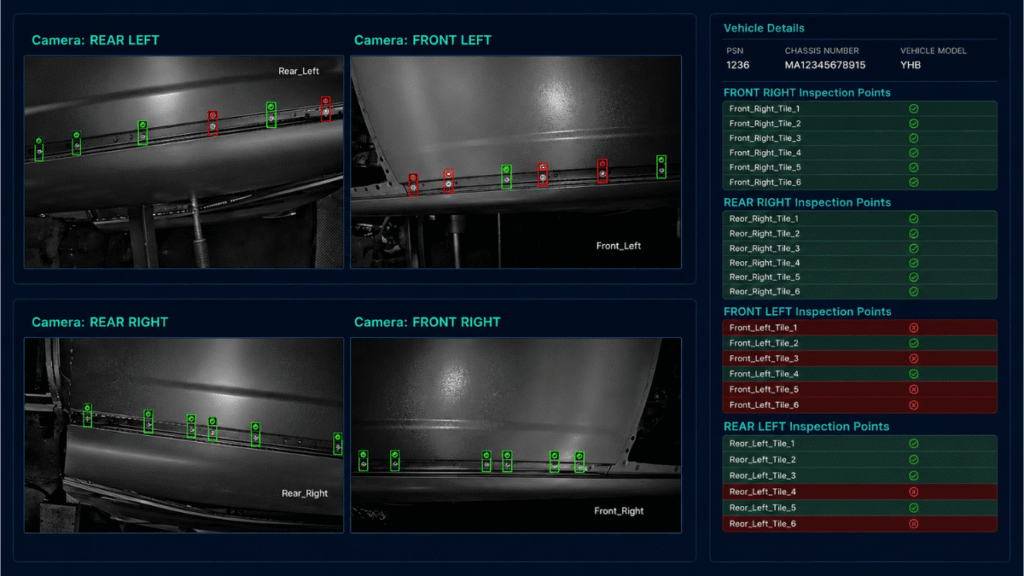Select the Front_Right_Tile_1 row label

[765, 109]
